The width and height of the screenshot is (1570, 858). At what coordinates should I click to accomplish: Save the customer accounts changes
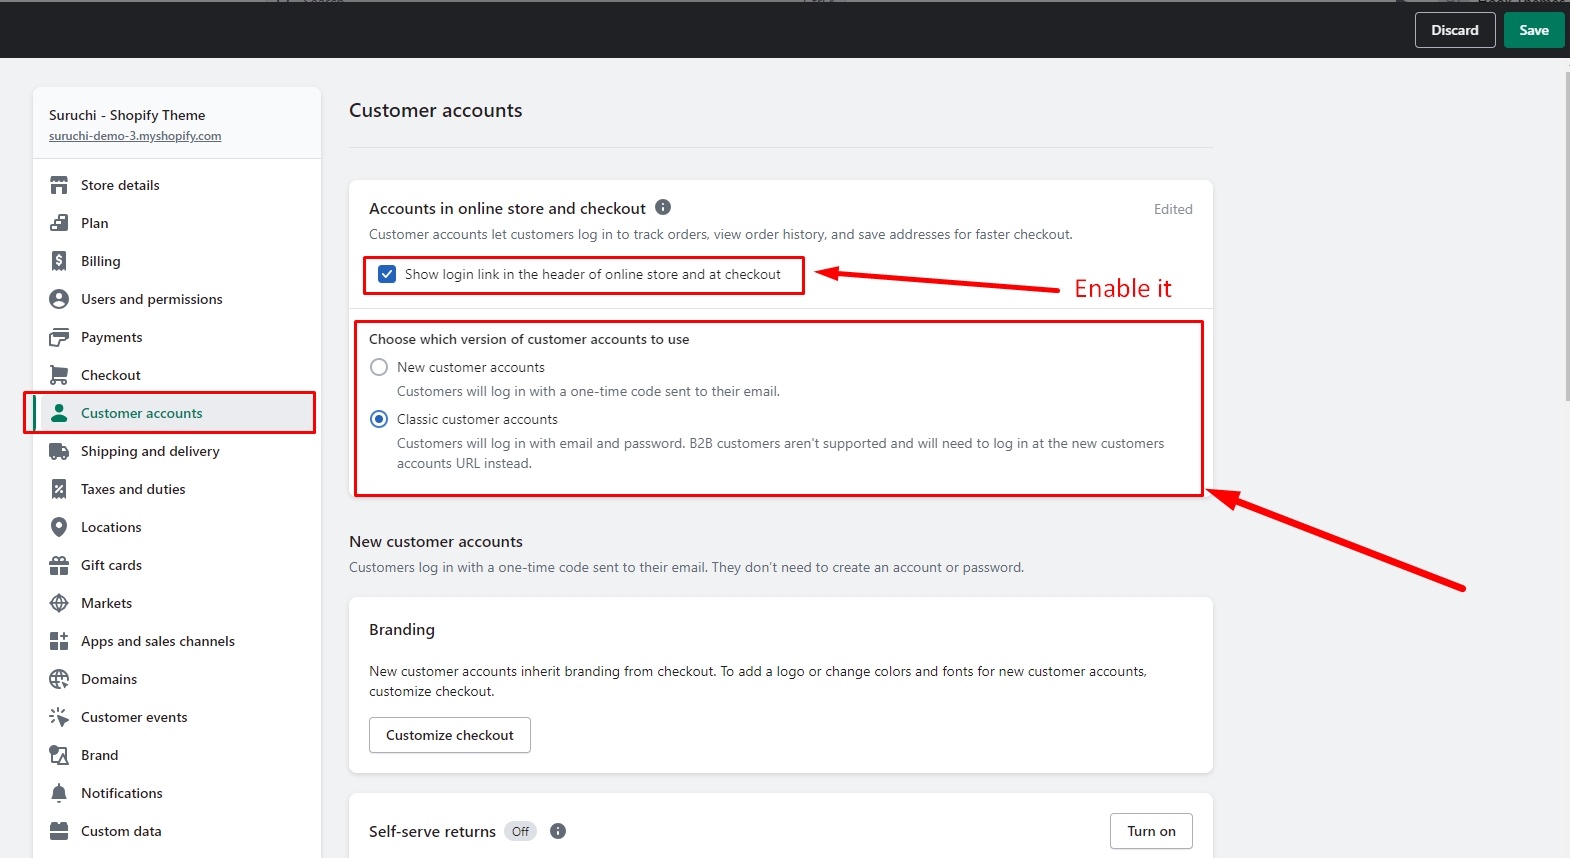click(x=1533, y=30)
